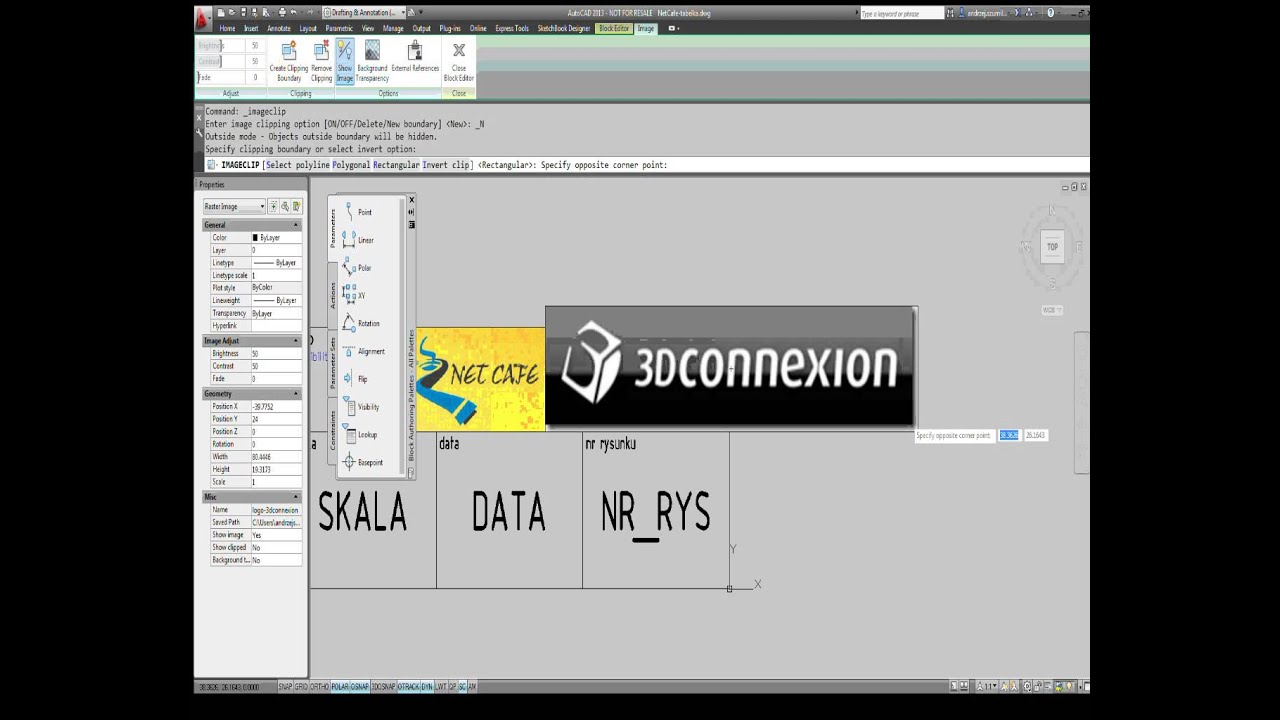Select the Visibility parameter tool
The image size is (1280, 720).
(361, 407)
